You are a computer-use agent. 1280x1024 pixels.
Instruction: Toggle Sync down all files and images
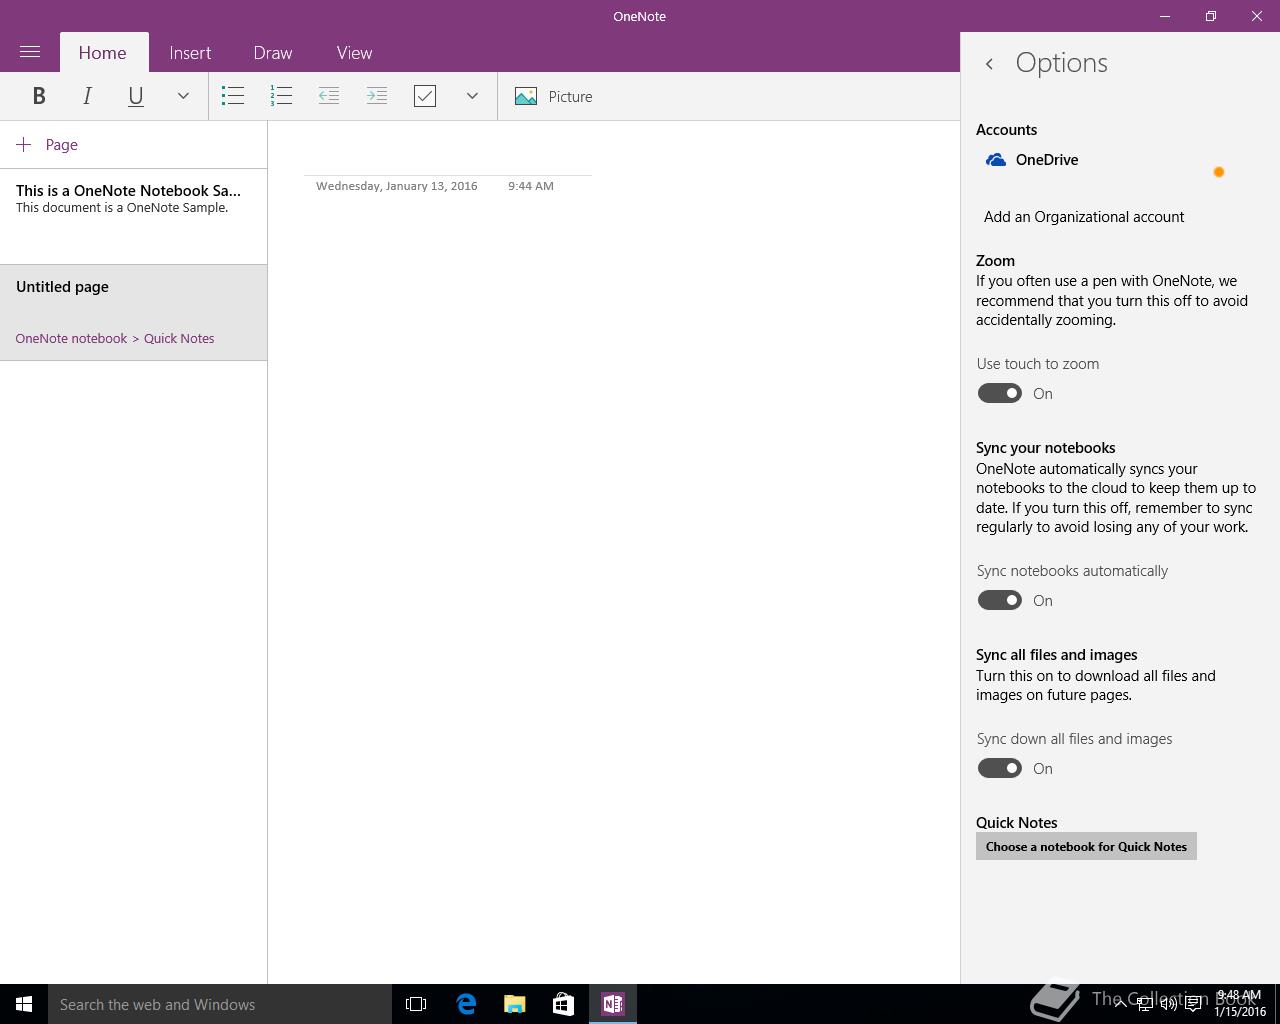(1000, 768)
